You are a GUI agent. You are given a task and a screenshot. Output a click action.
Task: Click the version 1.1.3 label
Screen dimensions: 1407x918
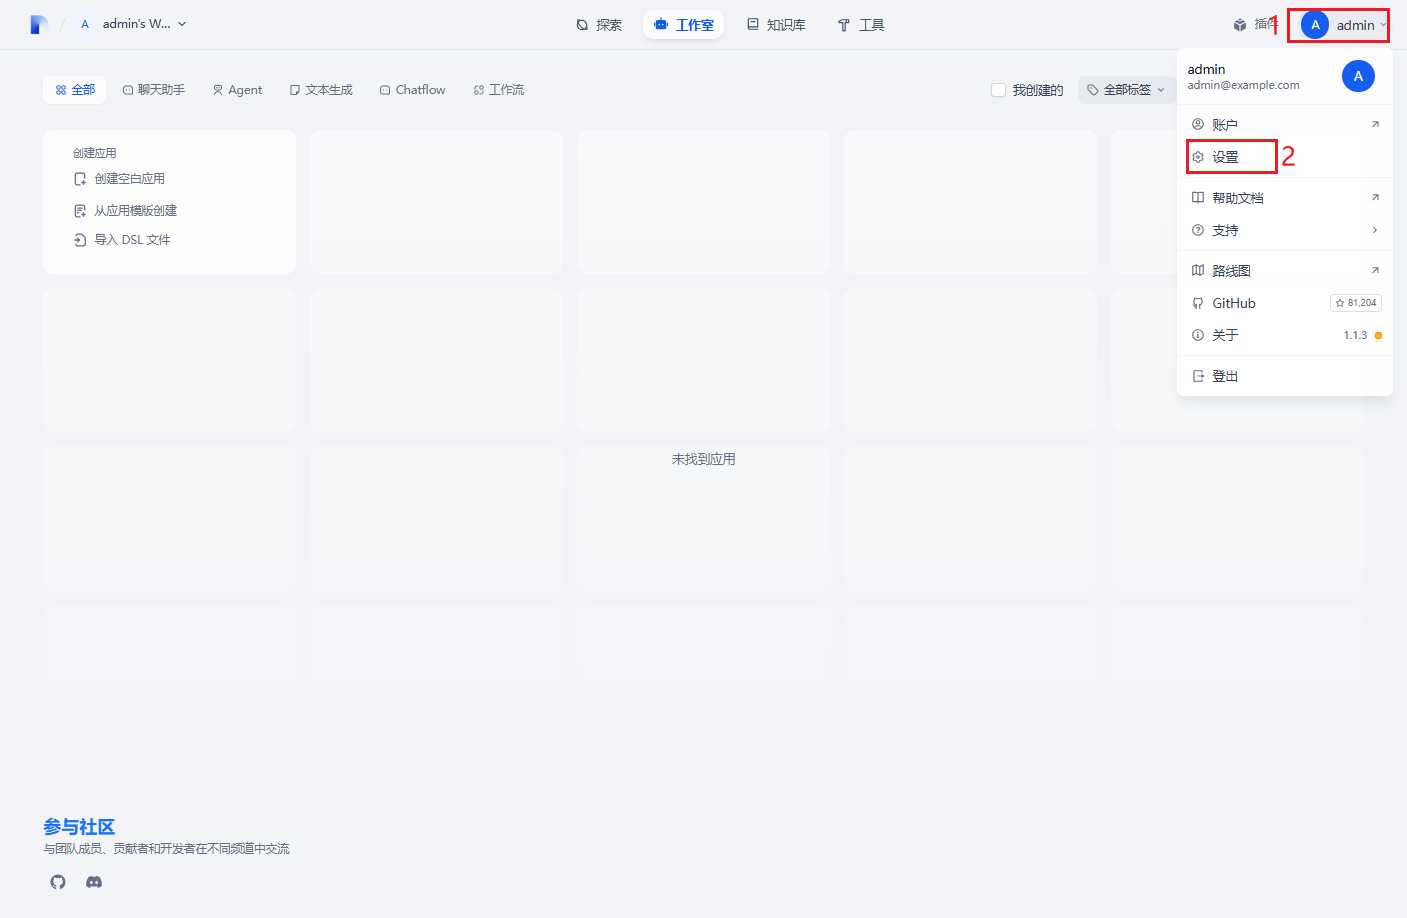[x=1355, y=335]
